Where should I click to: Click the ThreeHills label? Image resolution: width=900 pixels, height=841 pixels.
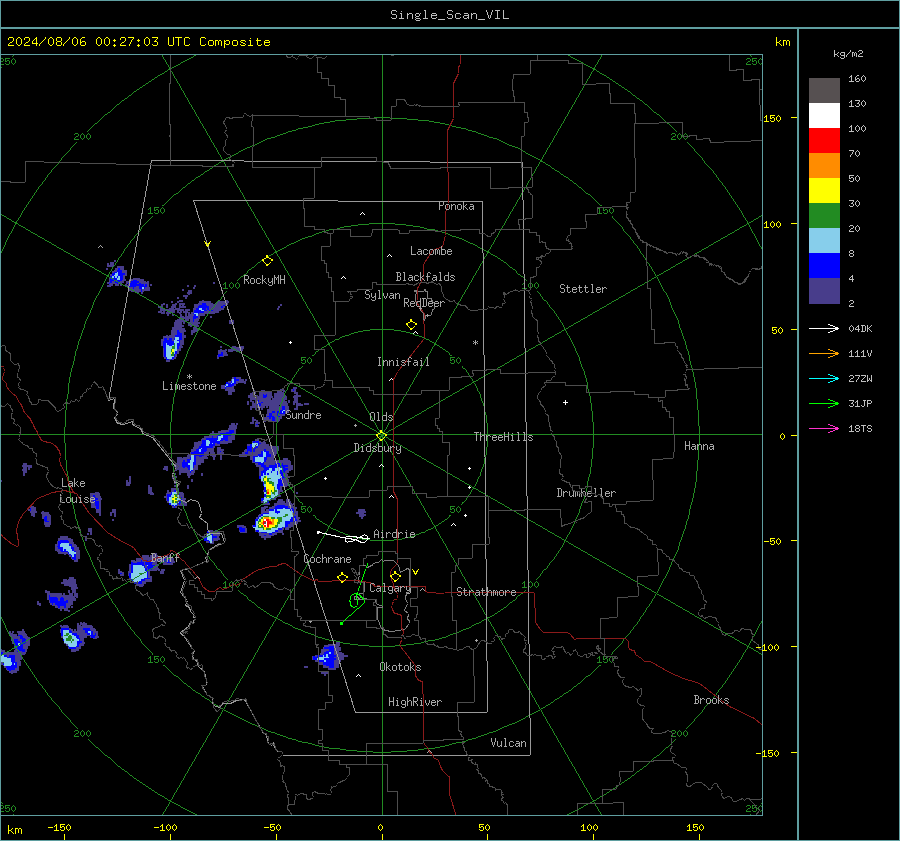[x=503, y=437]
